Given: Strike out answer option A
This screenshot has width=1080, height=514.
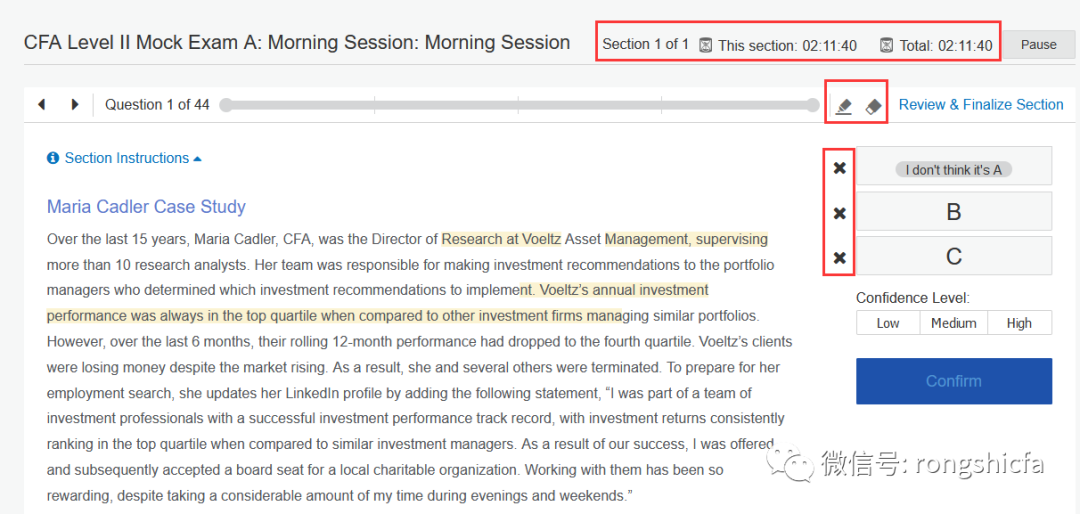Looking at the screenshot, I should 840,168.
